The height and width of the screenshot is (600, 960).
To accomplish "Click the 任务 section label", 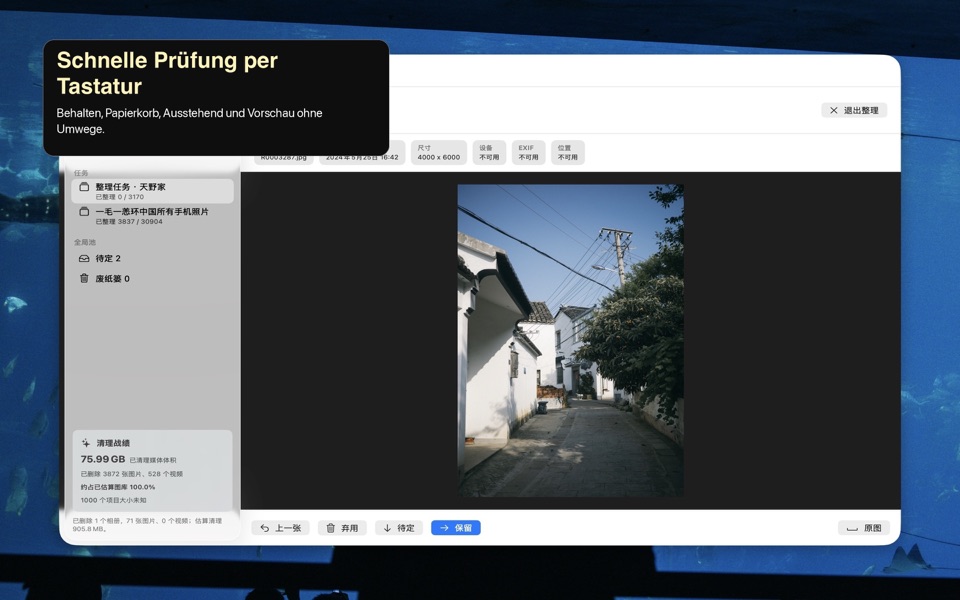I will coord(81,173).
